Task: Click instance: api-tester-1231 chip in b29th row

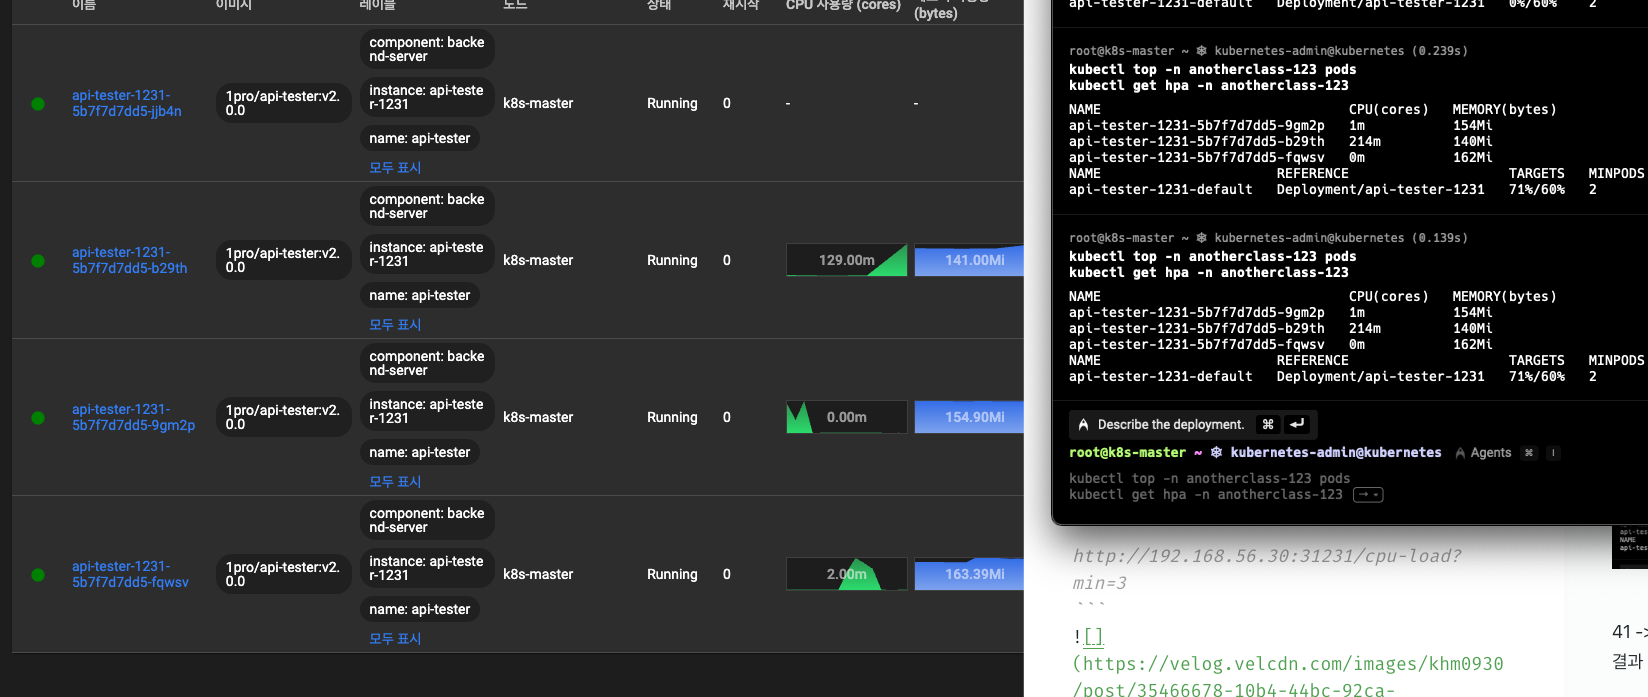Action: click(x=427, y=254)
